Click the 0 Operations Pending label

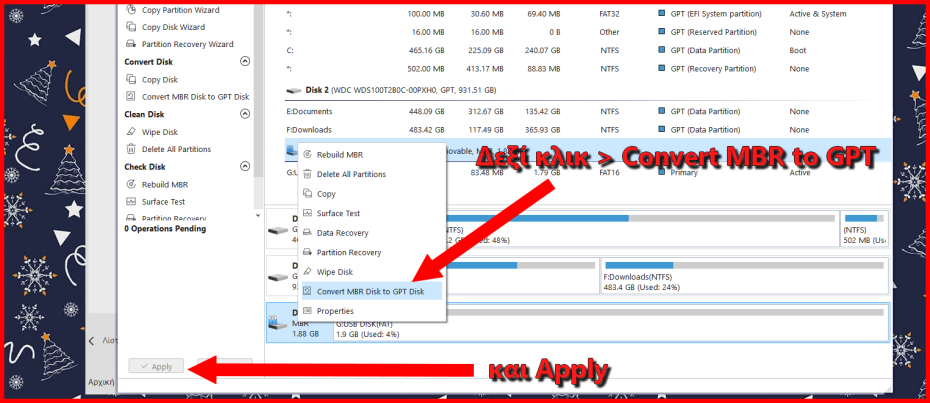(165, 229)
